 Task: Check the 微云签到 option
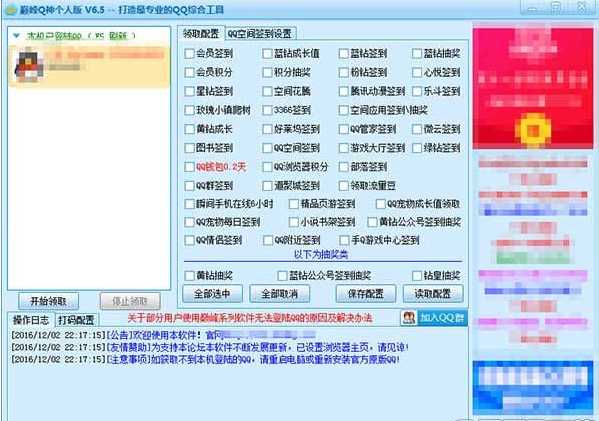click(x=417, y=129)
